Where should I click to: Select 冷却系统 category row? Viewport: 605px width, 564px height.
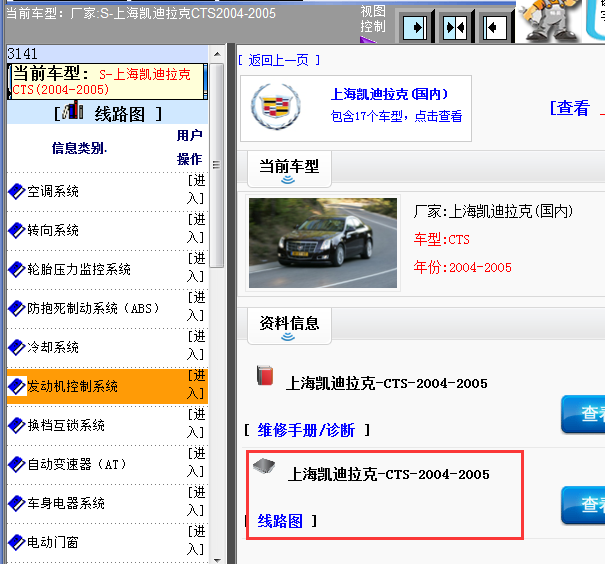tap(108, 348)
